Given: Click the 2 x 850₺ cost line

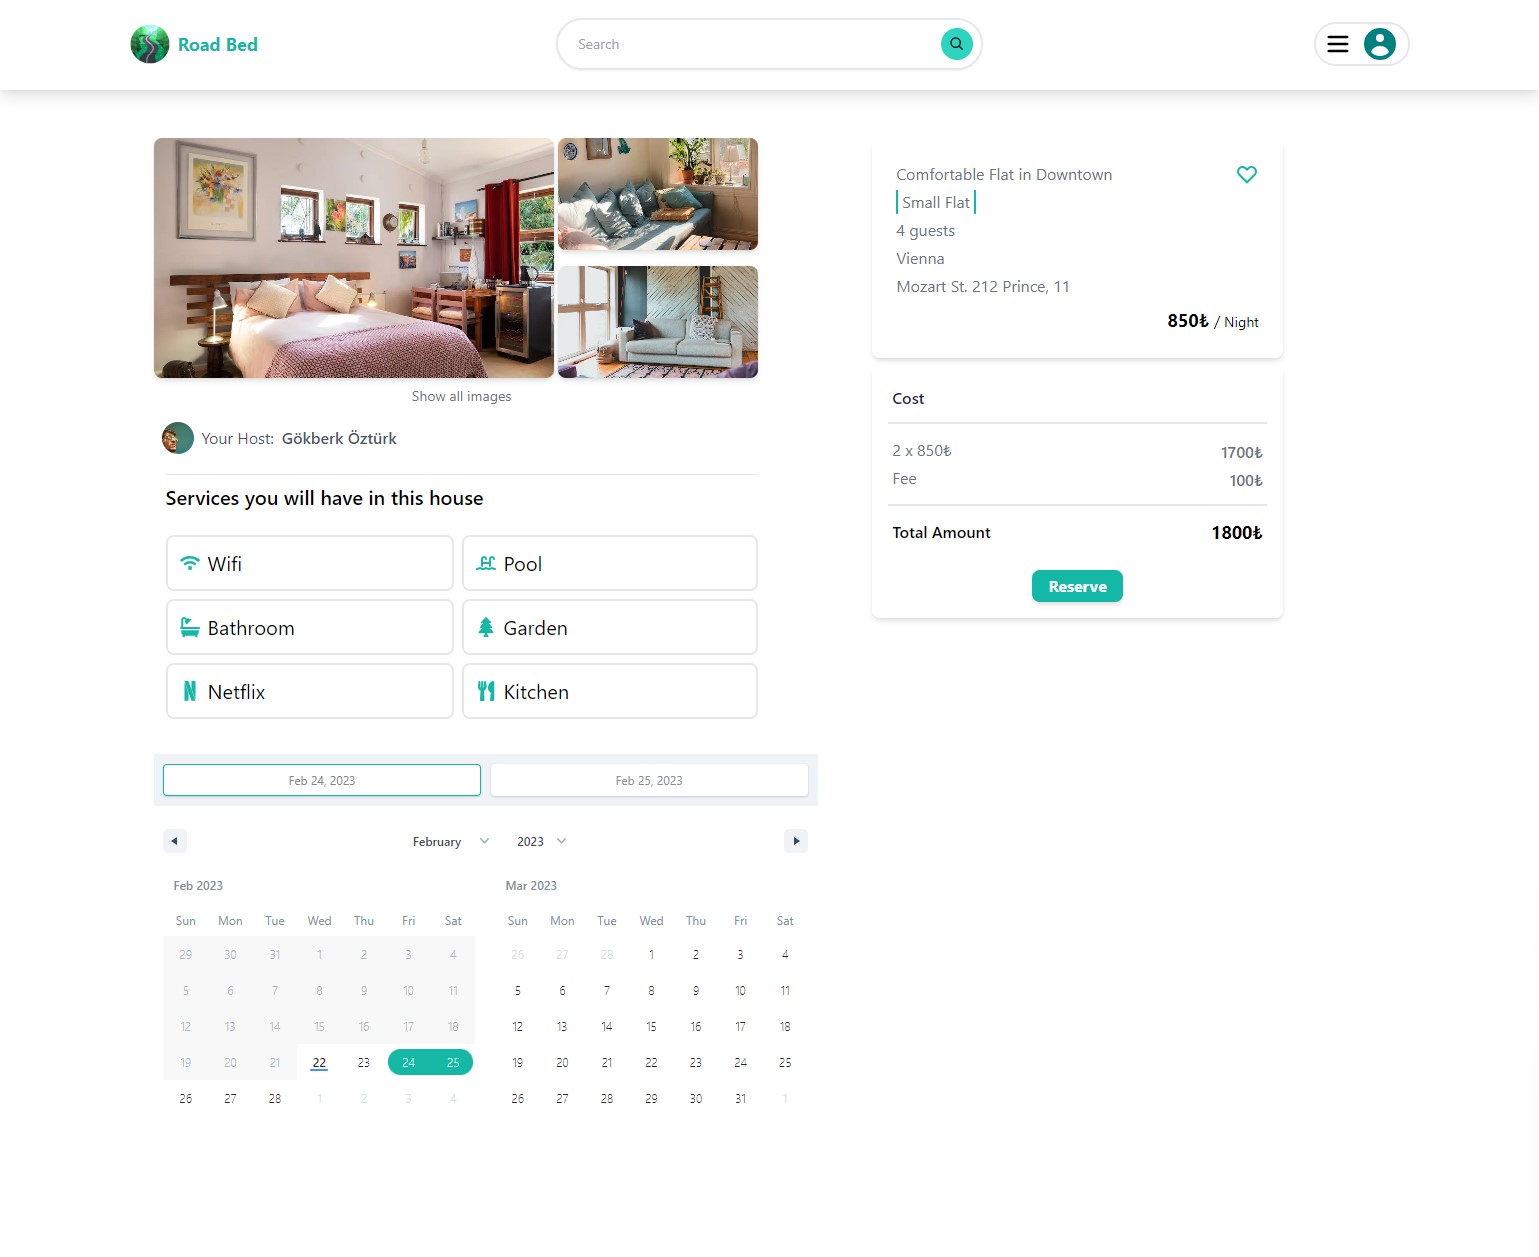Looking at the screenshot, I should click(921, 450).
